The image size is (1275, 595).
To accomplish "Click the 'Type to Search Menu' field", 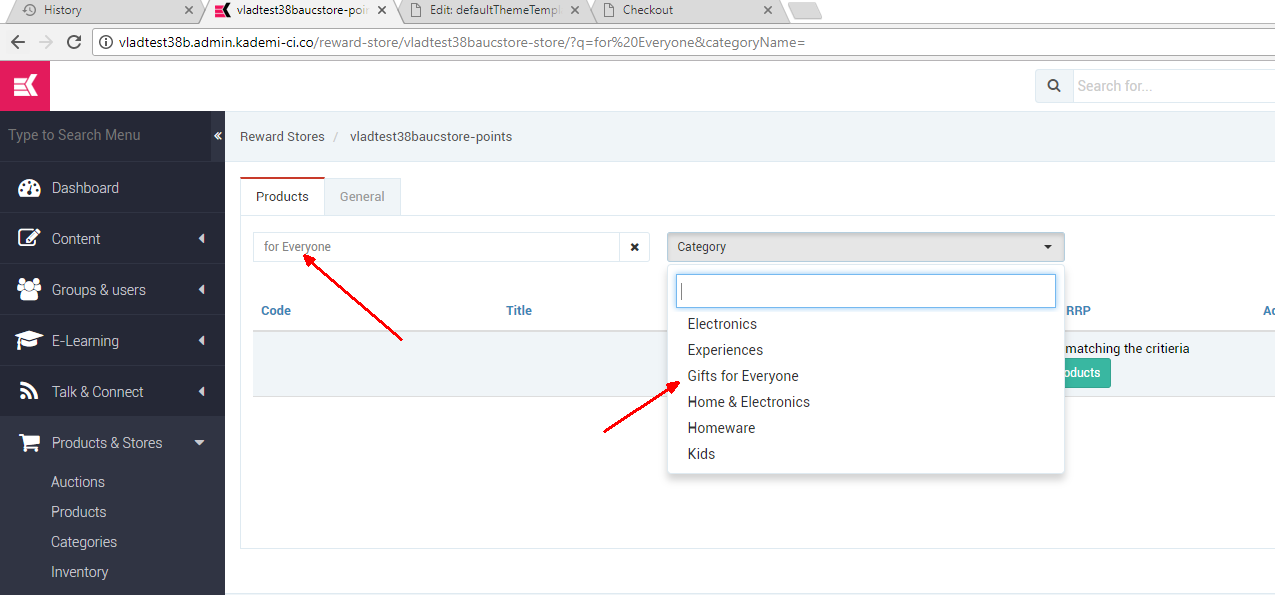I will (105, 135).
